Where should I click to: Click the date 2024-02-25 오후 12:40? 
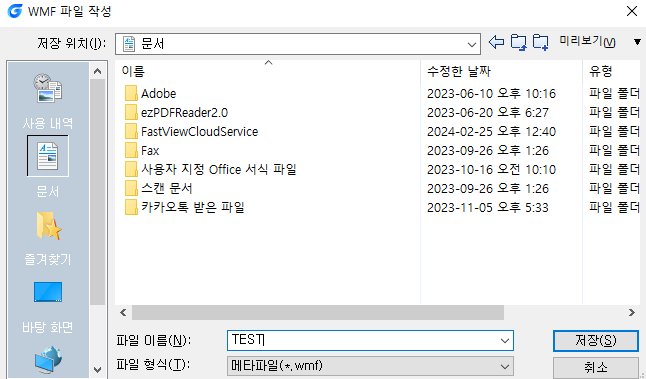492,131
